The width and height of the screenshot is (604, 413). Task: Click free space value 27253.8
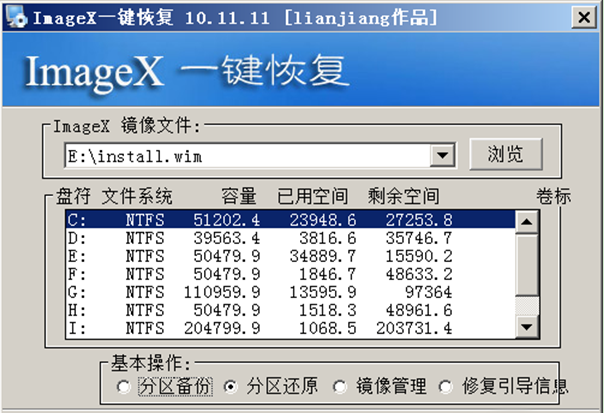419,220
